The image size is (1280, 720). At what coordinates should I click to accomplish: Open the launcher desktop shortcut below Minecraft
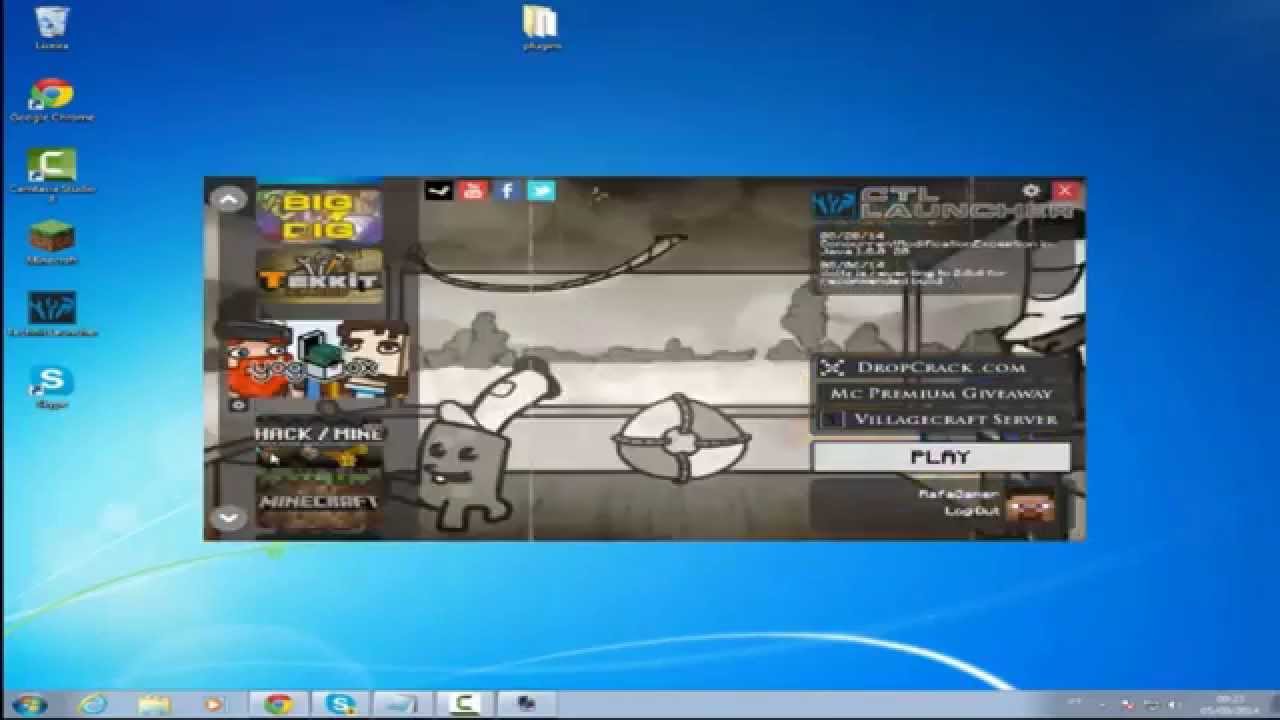click(x=51, y=315)
